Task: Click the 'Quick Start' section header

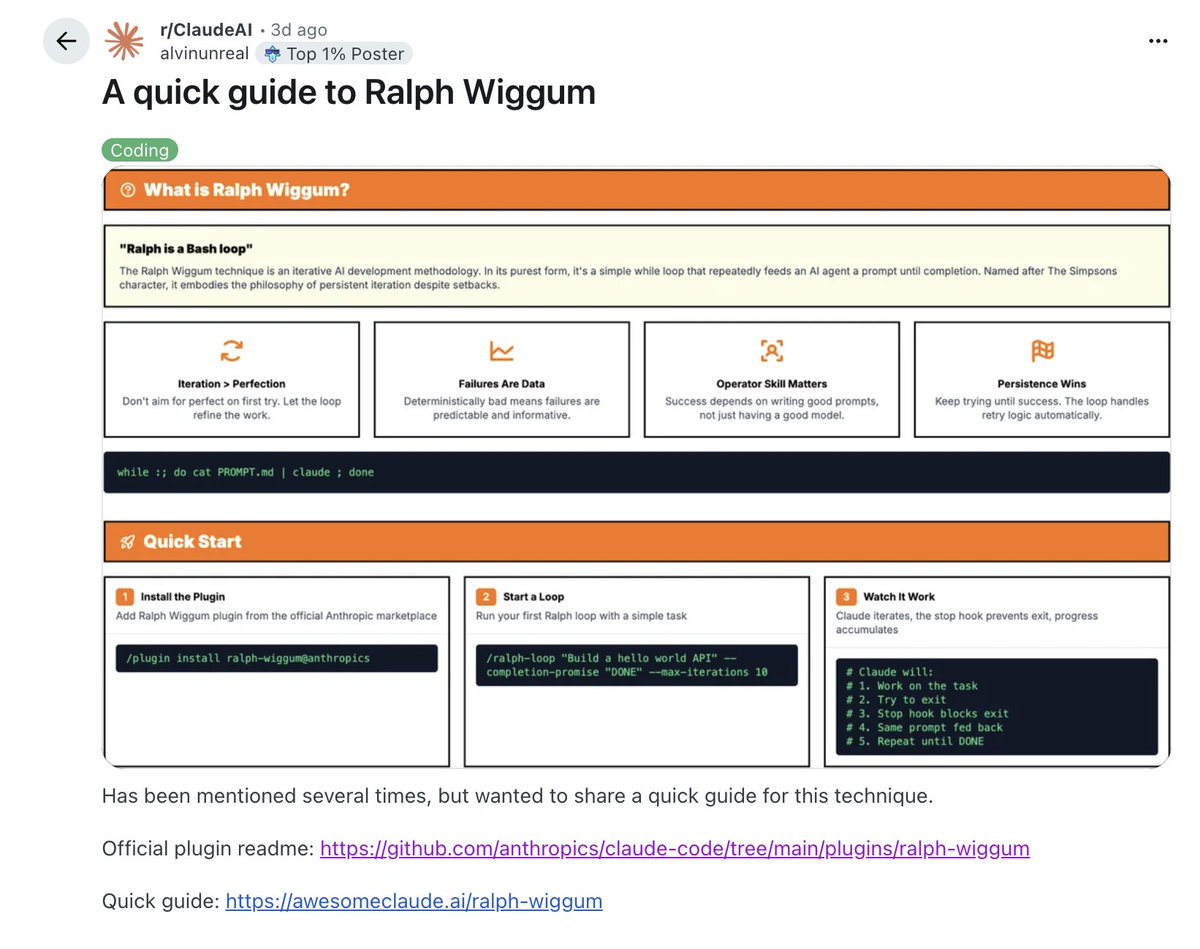Action: (636, 542)
